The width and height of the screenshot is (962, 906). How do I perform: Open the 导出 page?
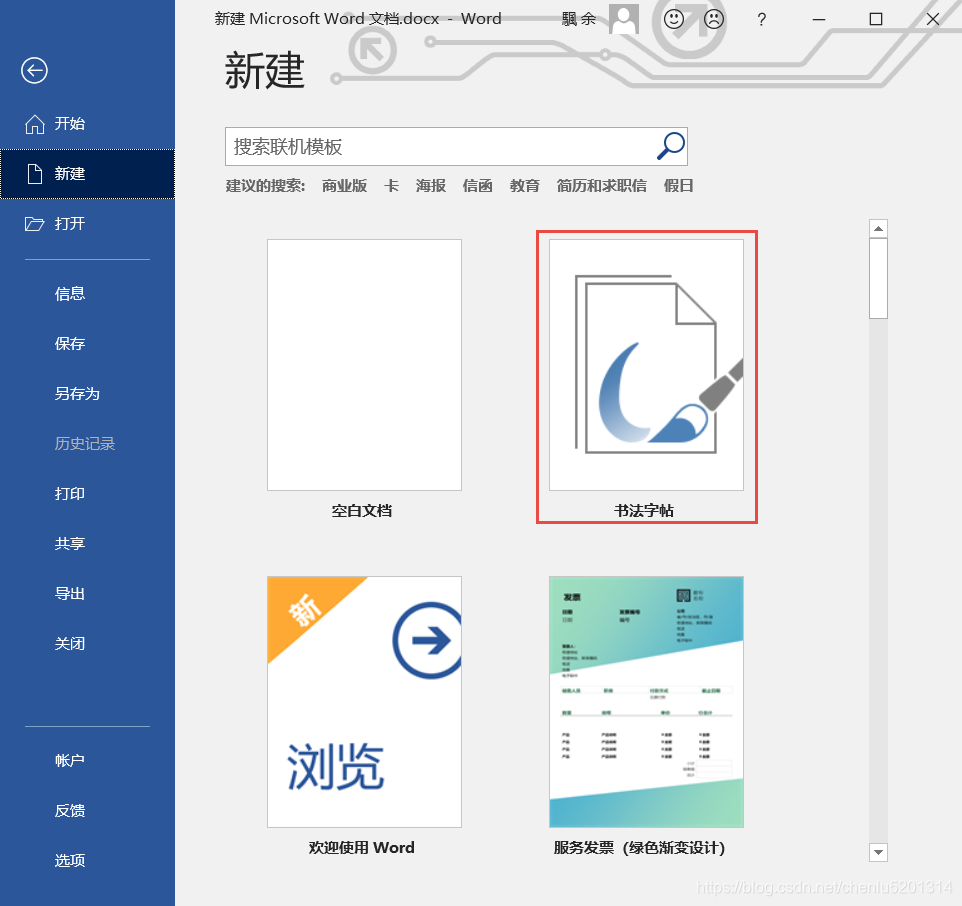(87, 594)
